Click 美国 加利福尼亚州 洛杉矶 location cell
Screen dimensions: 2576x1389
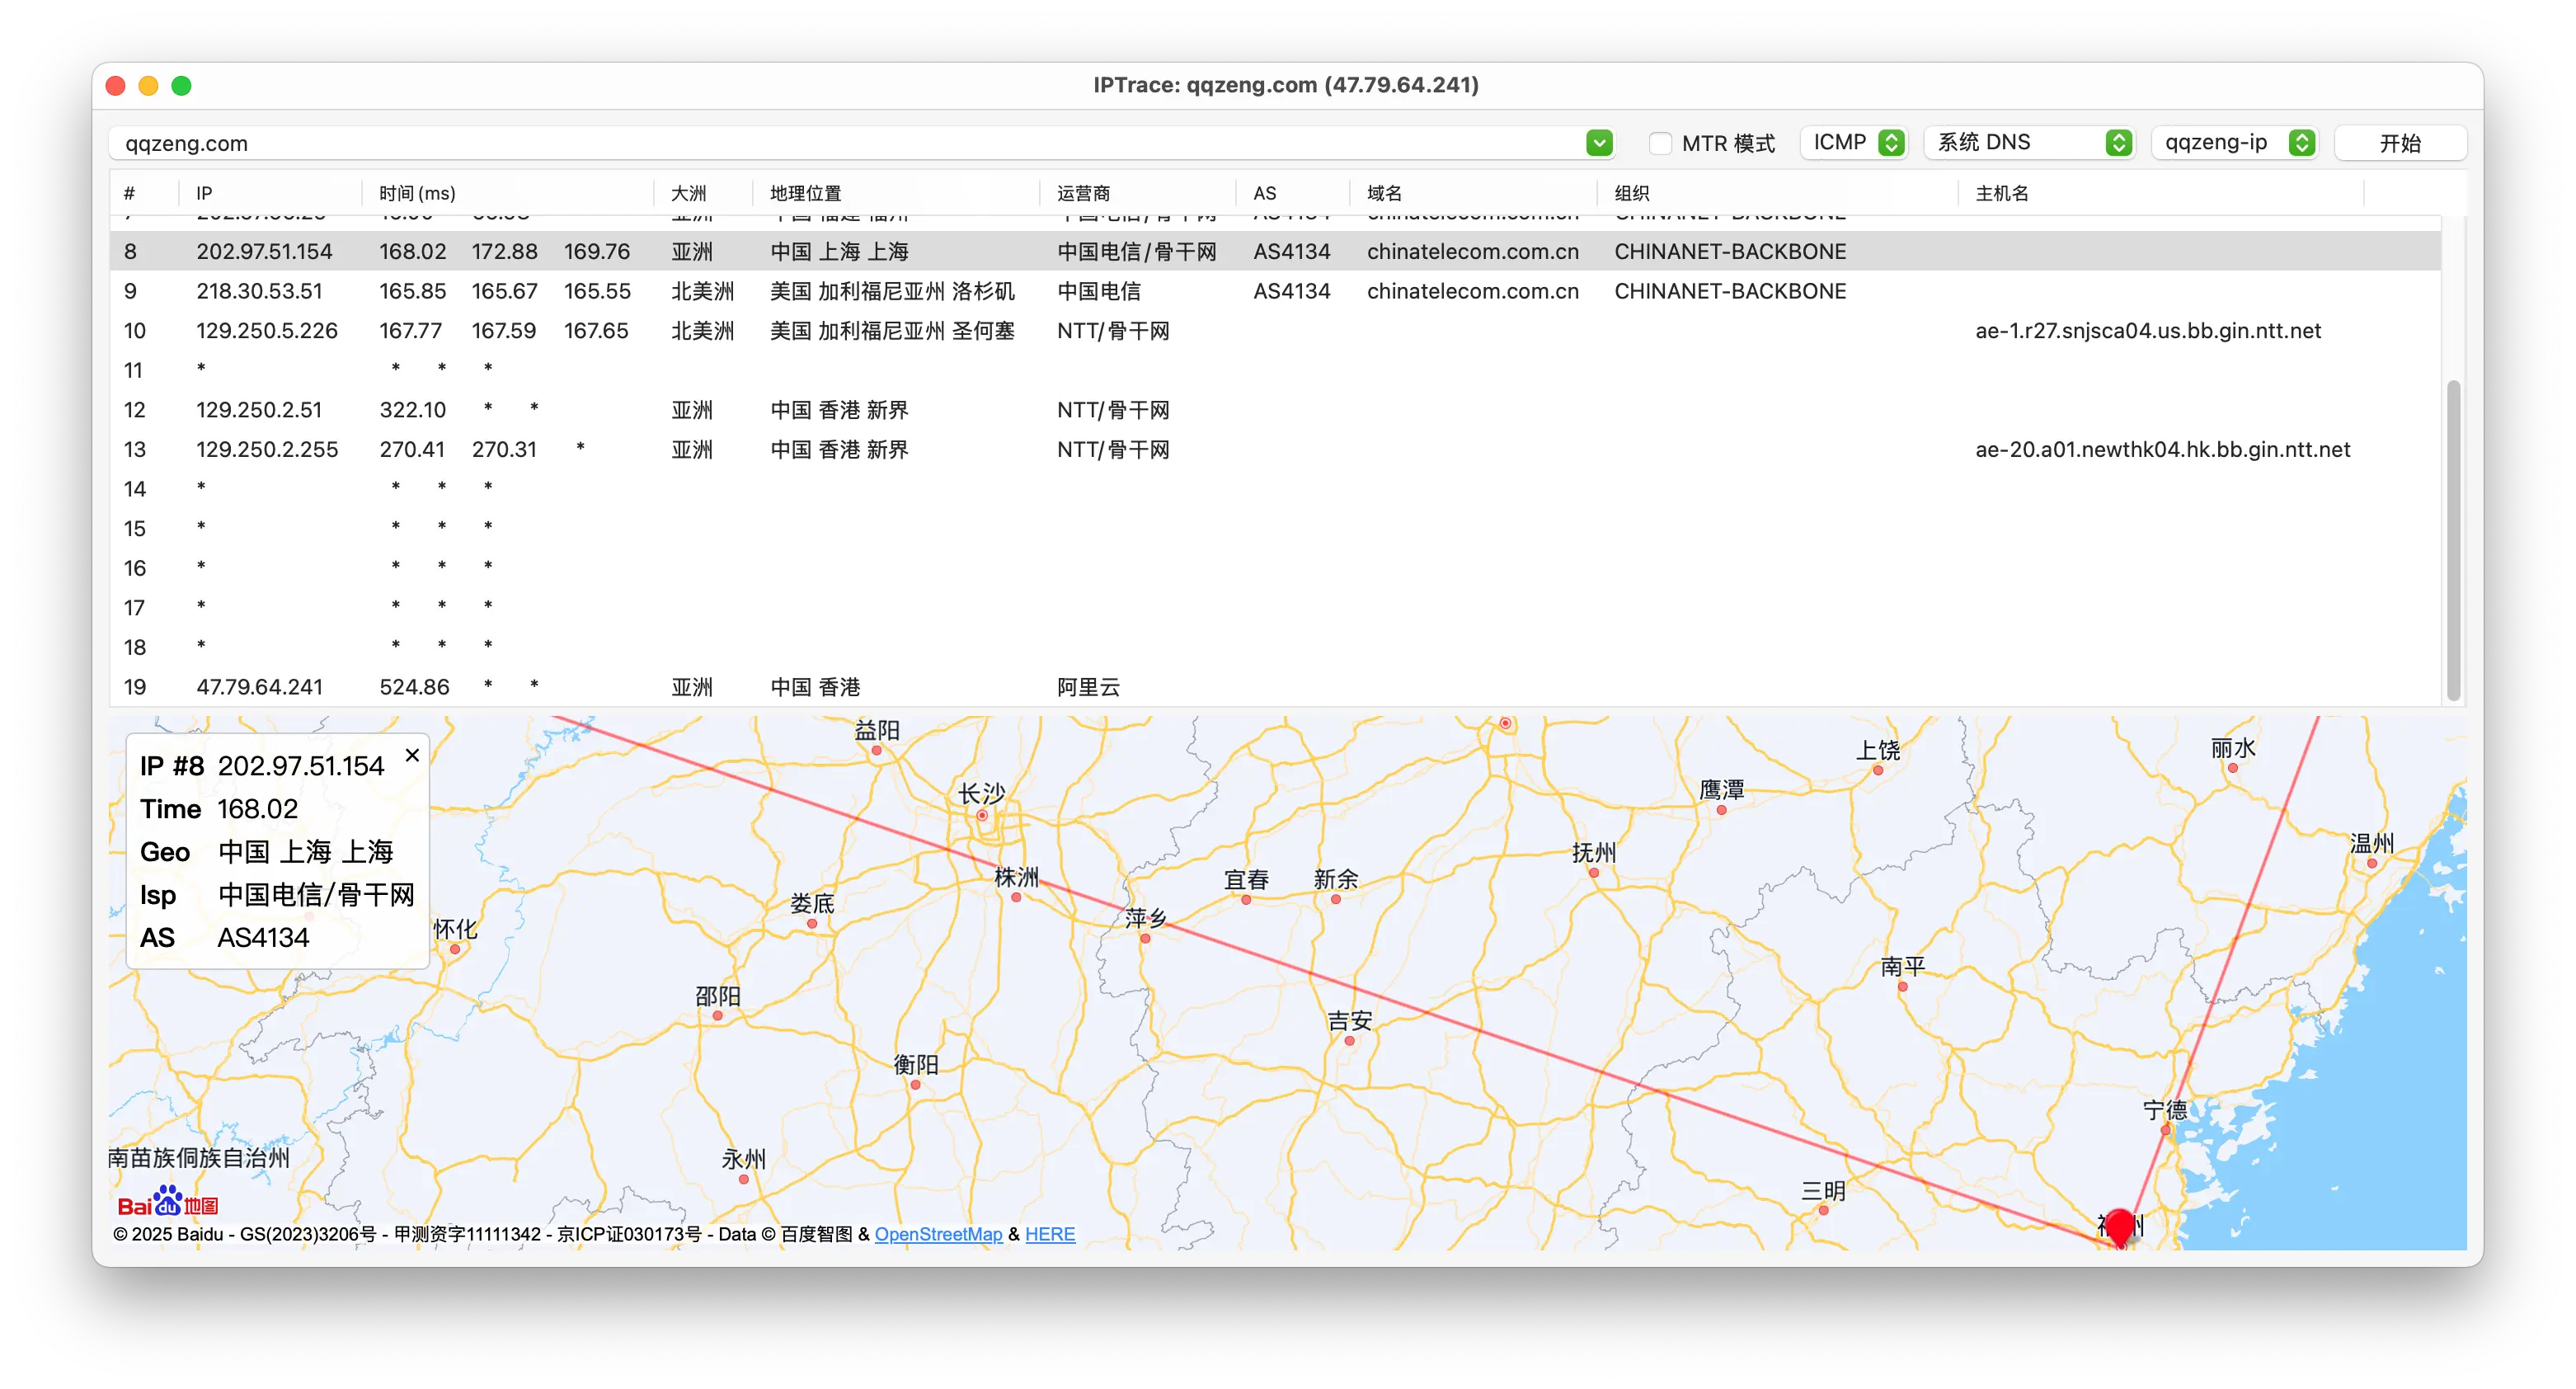click(892, 291)
